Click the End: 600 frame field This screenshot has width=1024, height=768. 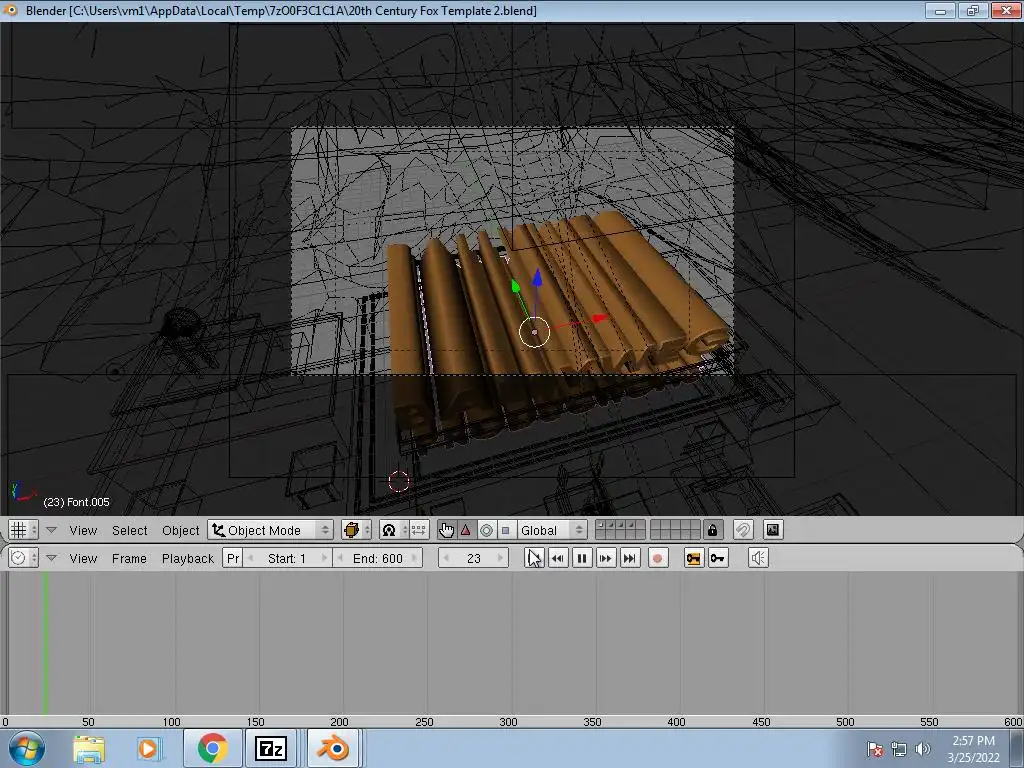[377, 558]
